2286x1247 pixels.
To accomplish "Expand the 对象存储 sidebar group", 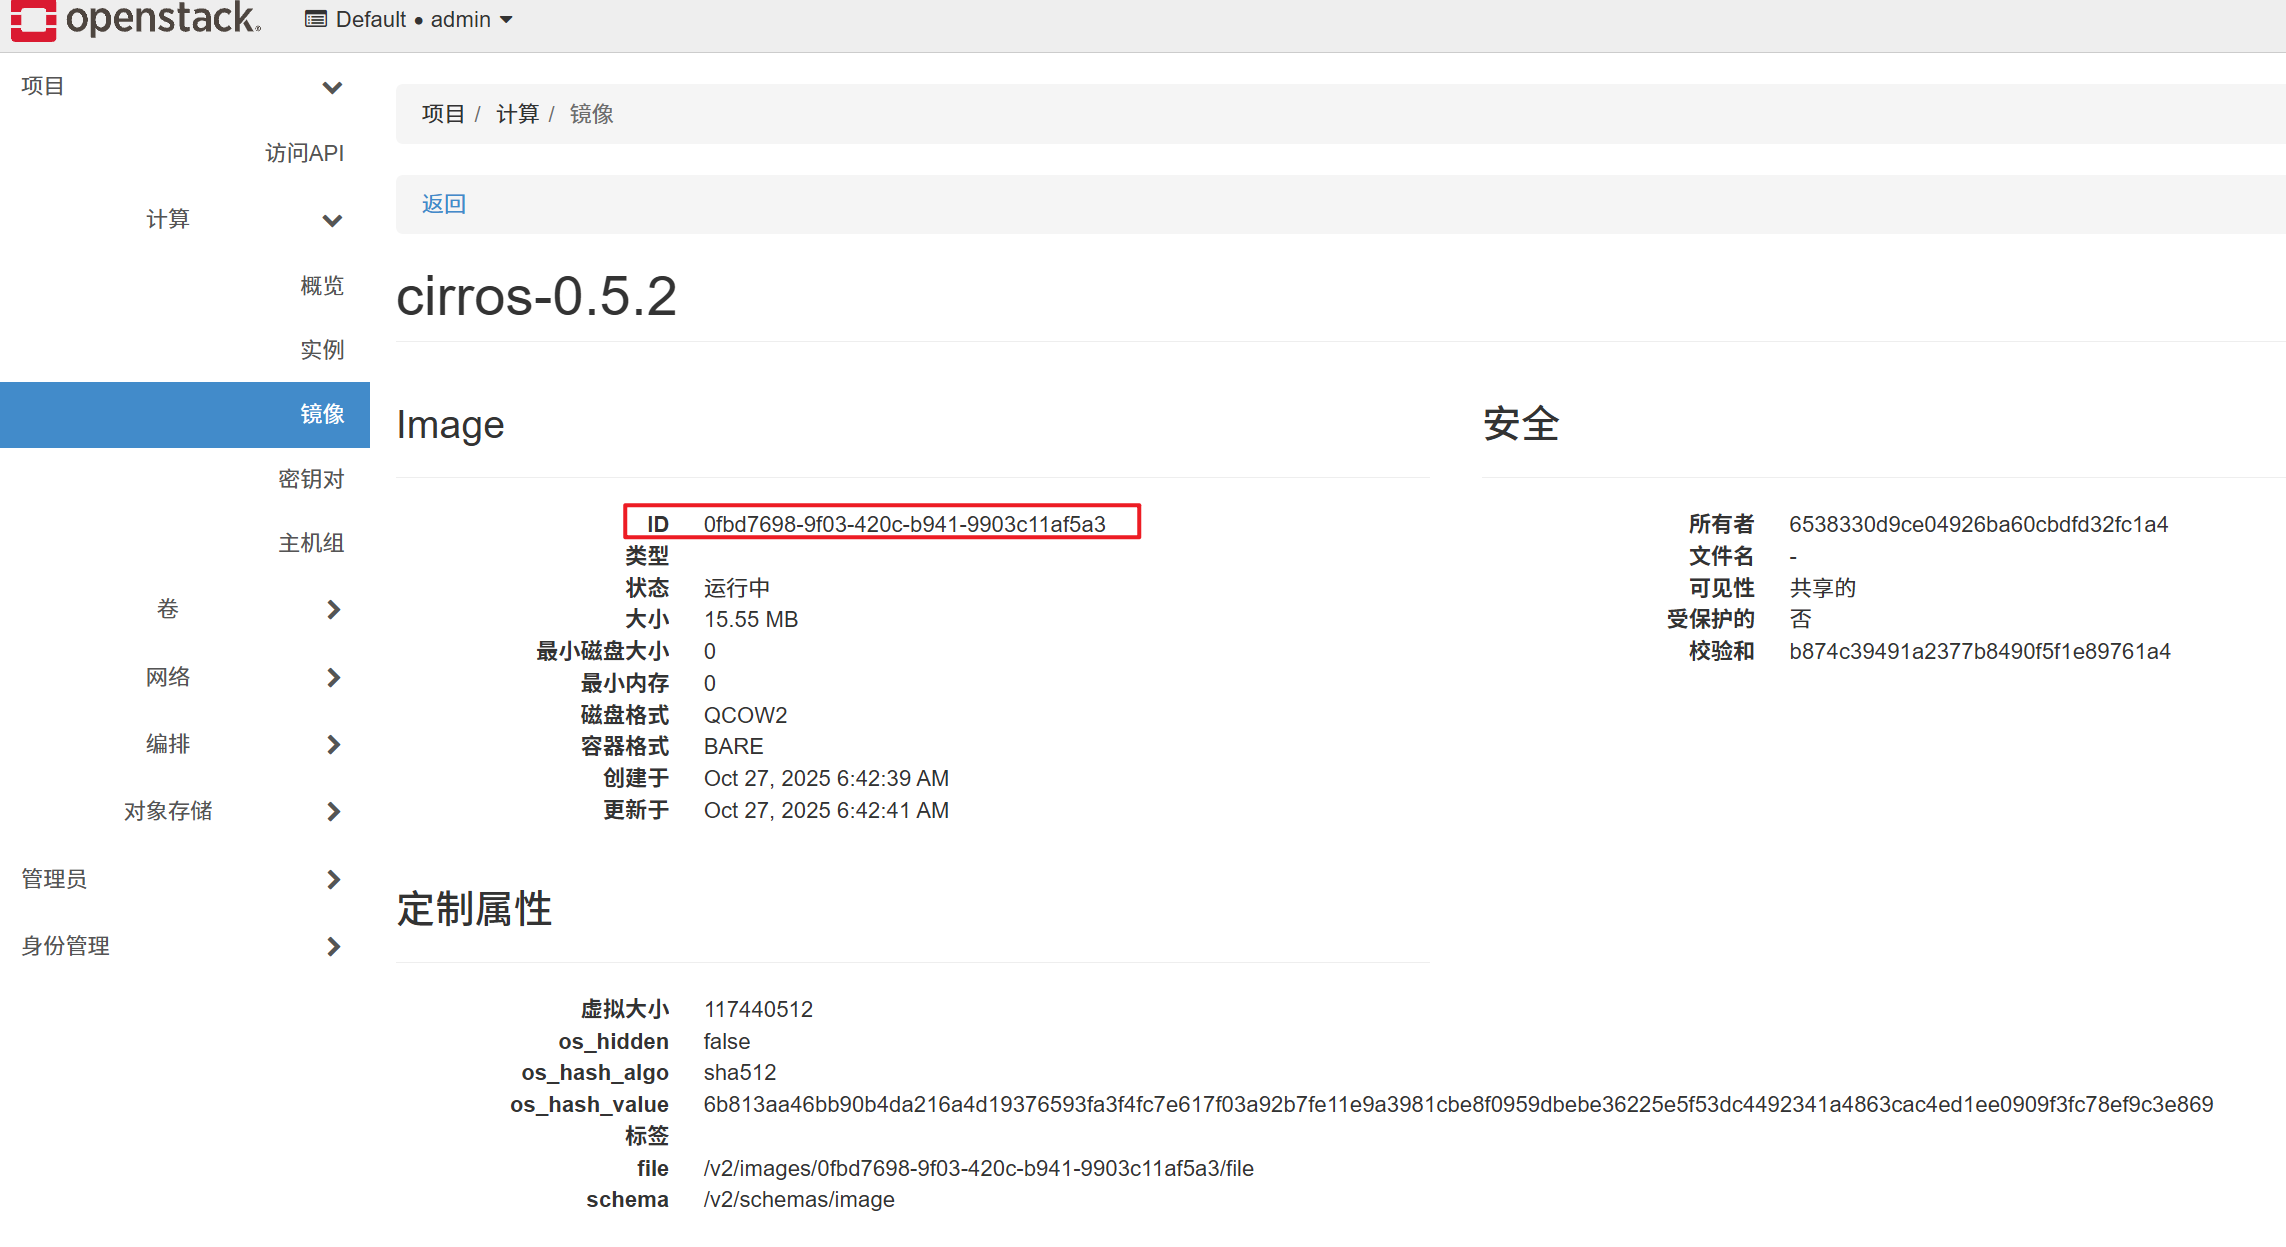I will coord(333,811).
